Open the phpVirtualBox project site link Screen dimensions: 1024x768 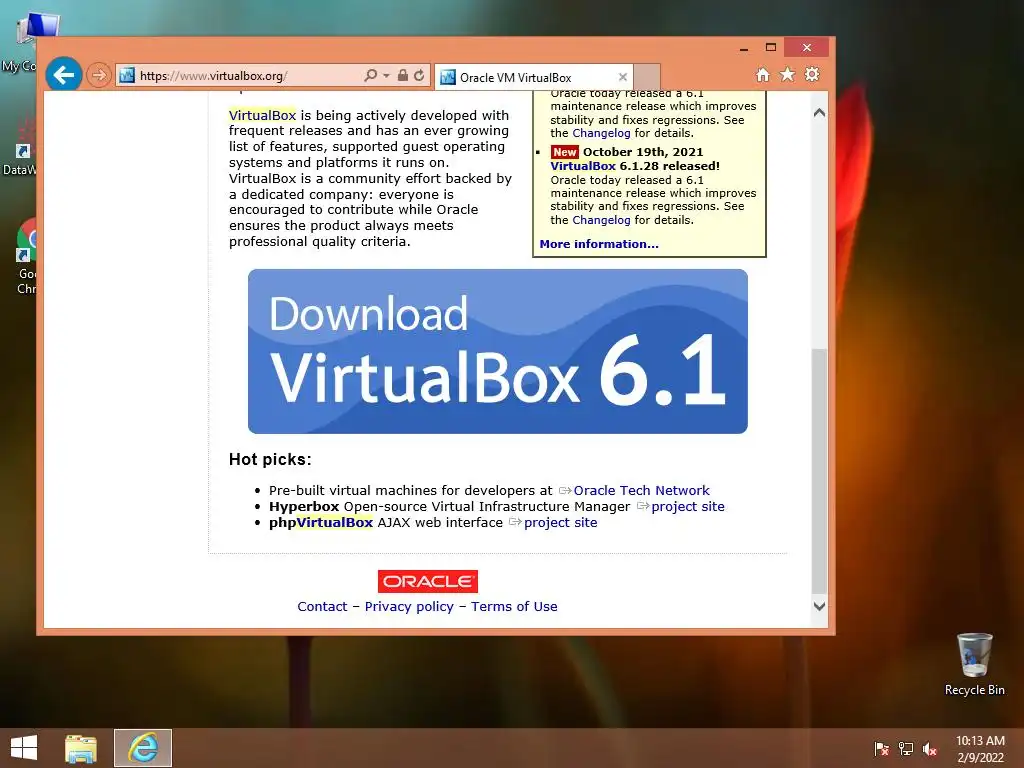[560, 522]
